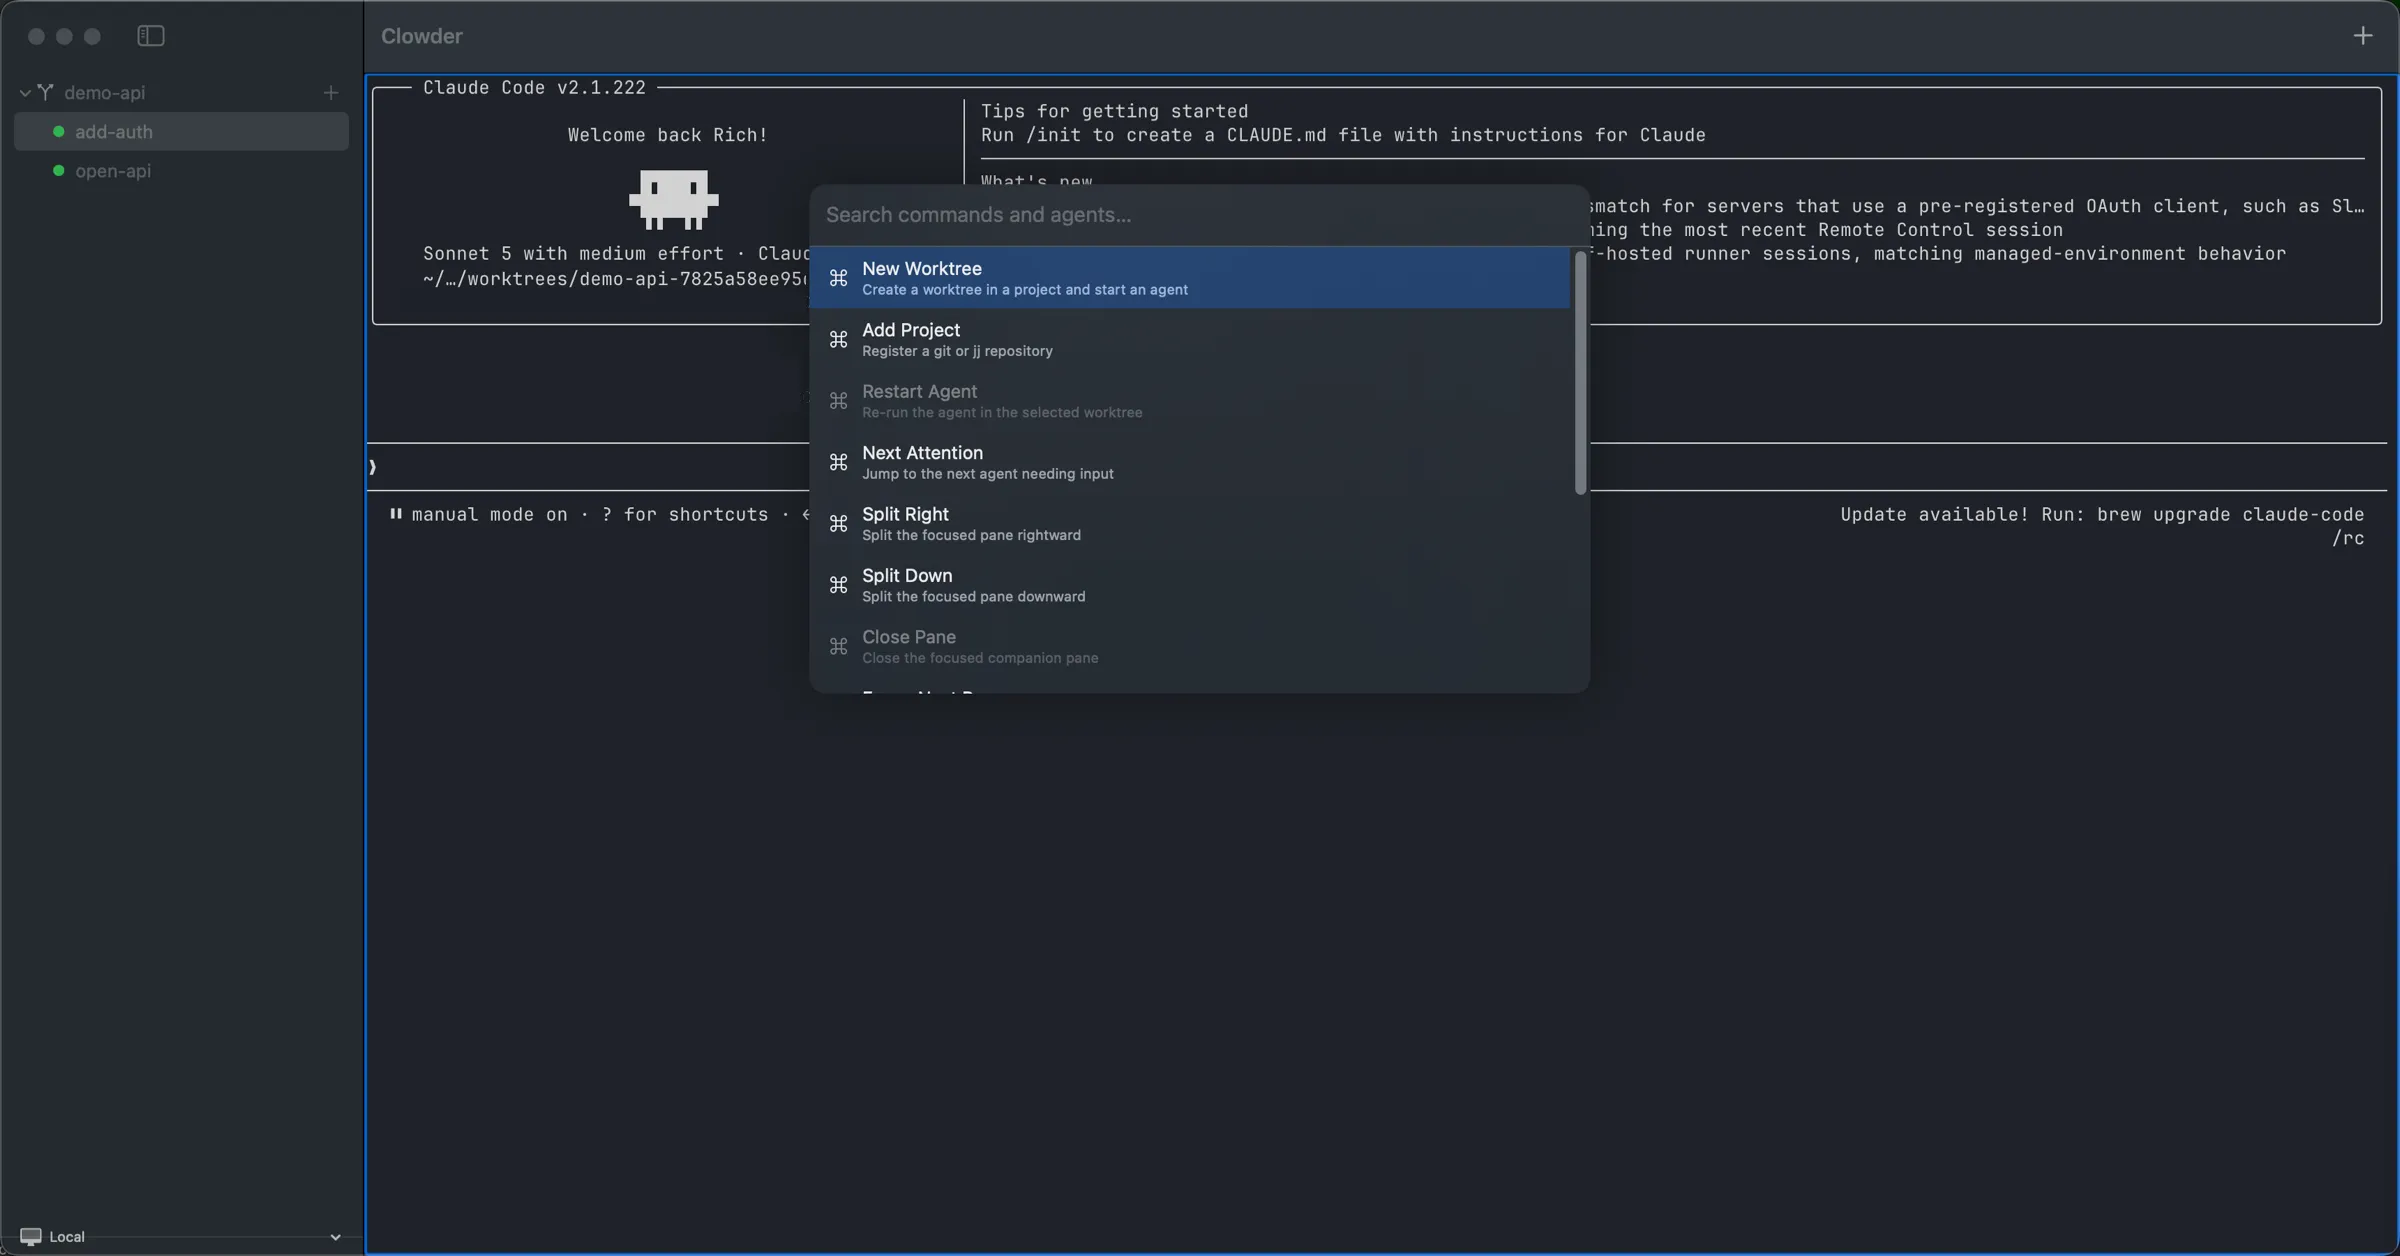2400x1256 pixels.
Task: Click the command icon beside New Worktree
Action: point(838,278)
